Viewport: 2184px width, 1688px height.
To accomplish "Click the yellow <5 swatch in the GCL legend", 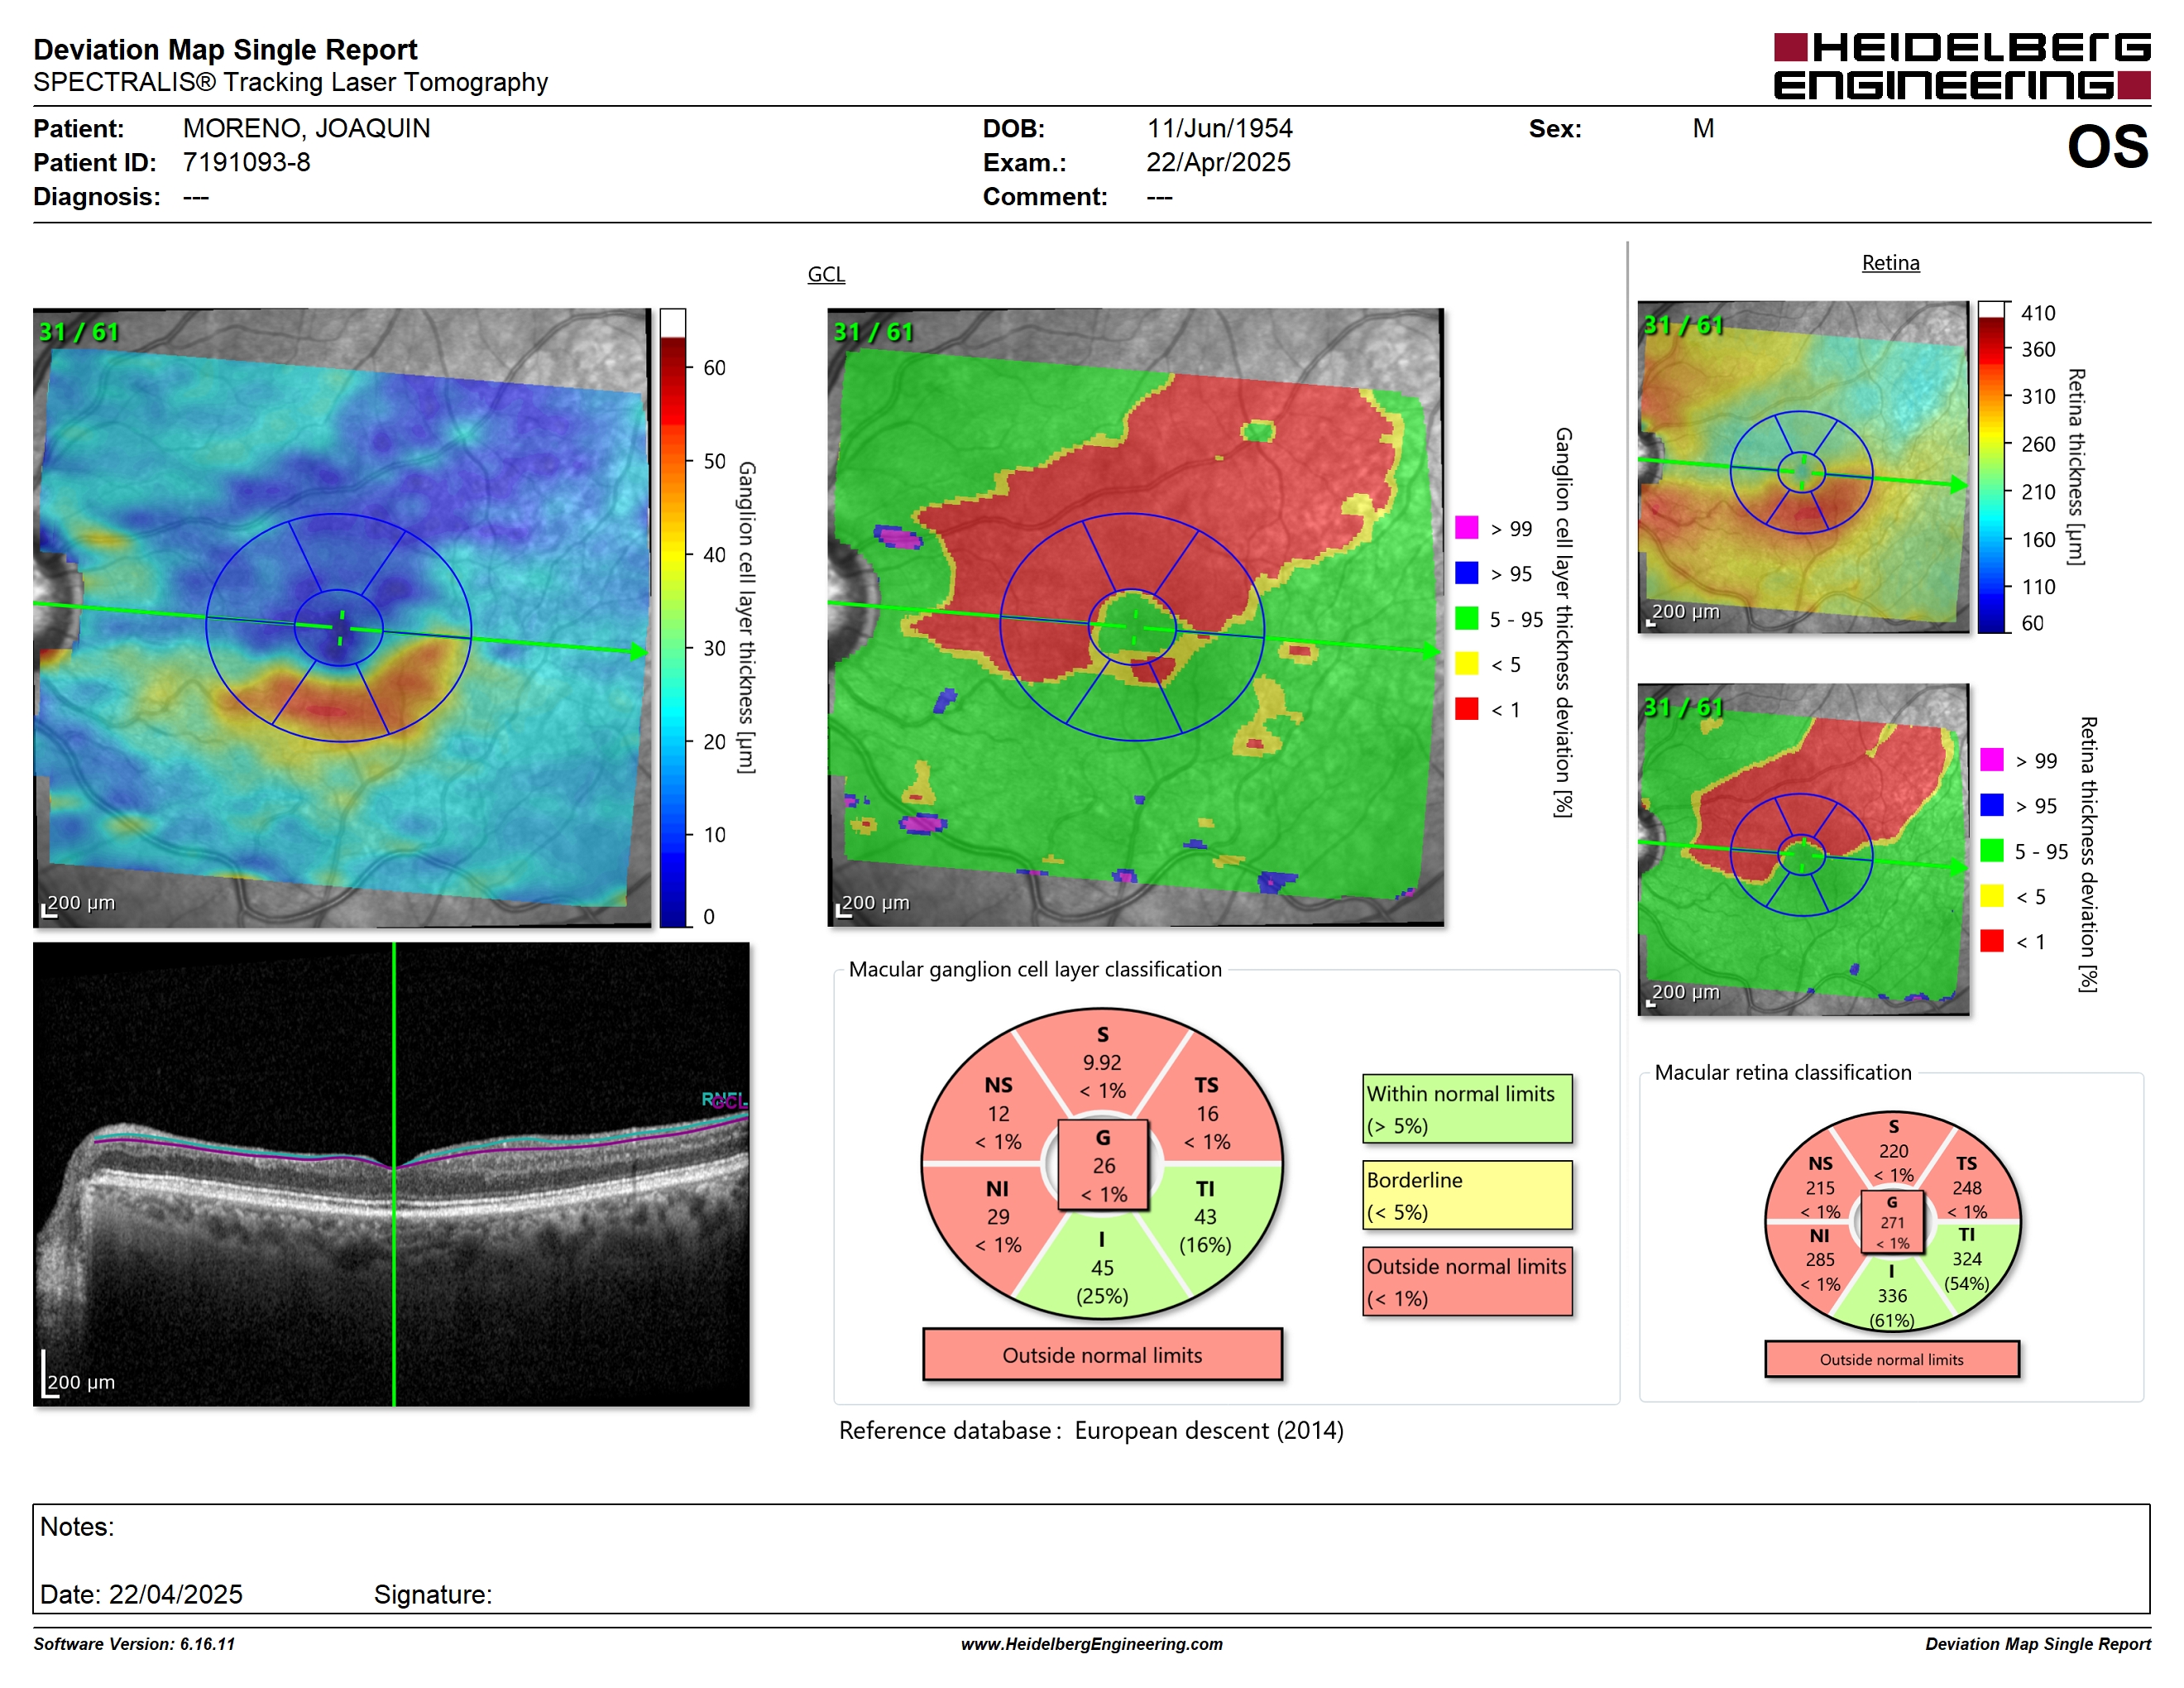I will click(1466, 663).
